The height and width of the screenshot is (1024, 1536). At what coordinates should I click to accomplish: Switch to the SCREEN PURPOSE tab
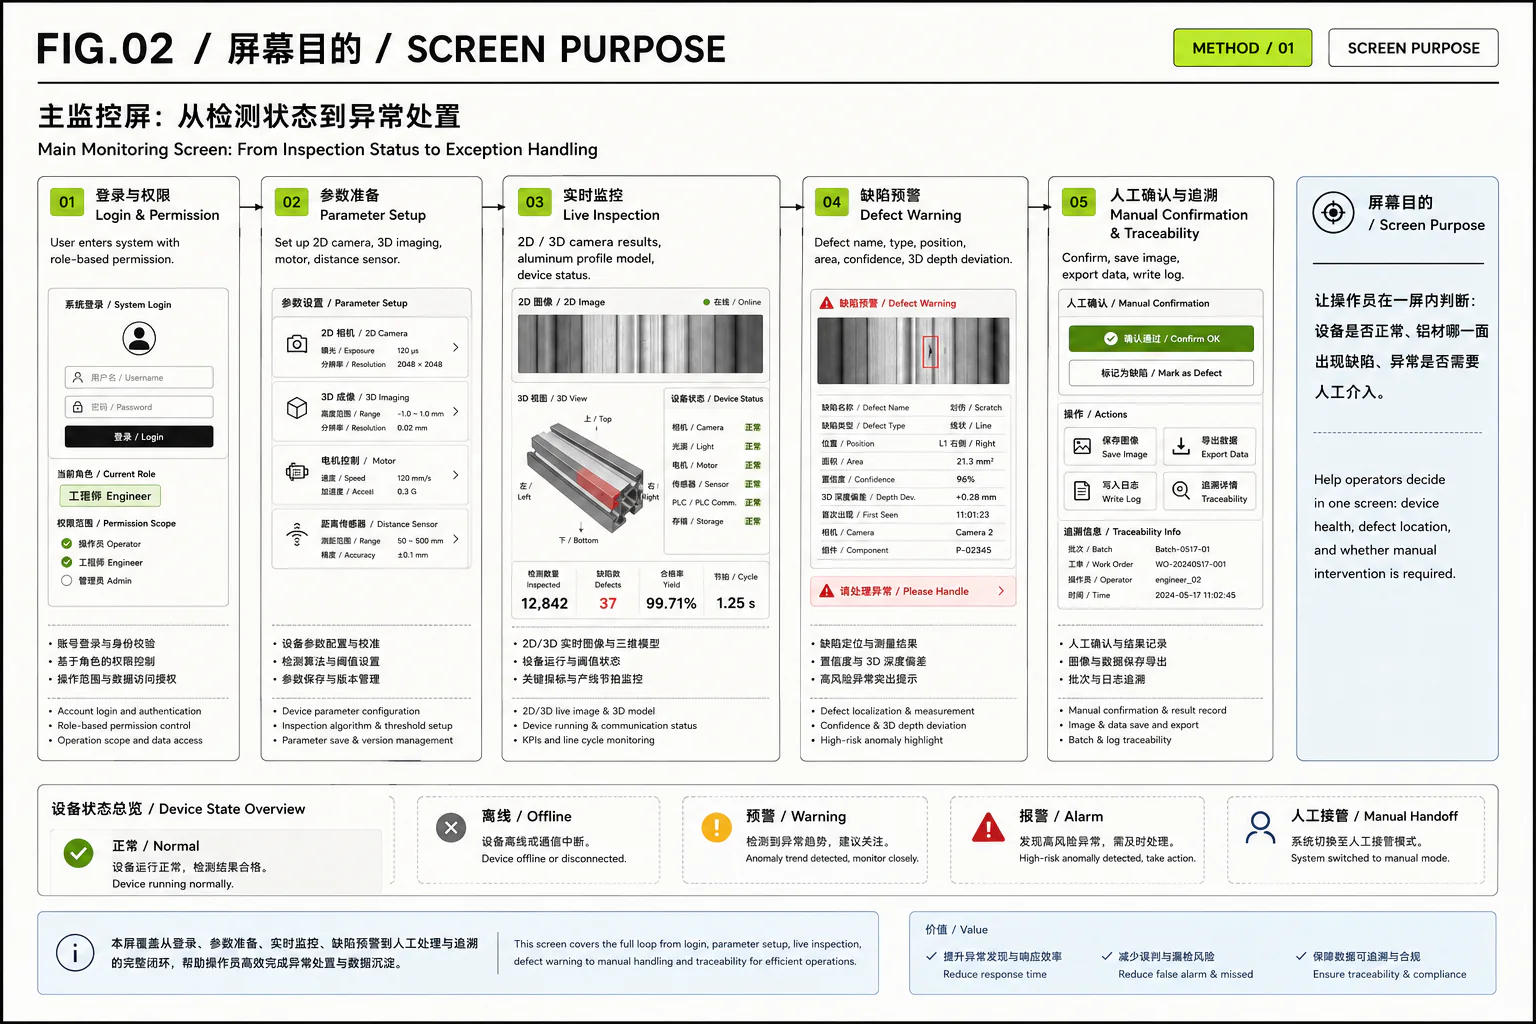pyautogui.click(x=1413, y=48)
